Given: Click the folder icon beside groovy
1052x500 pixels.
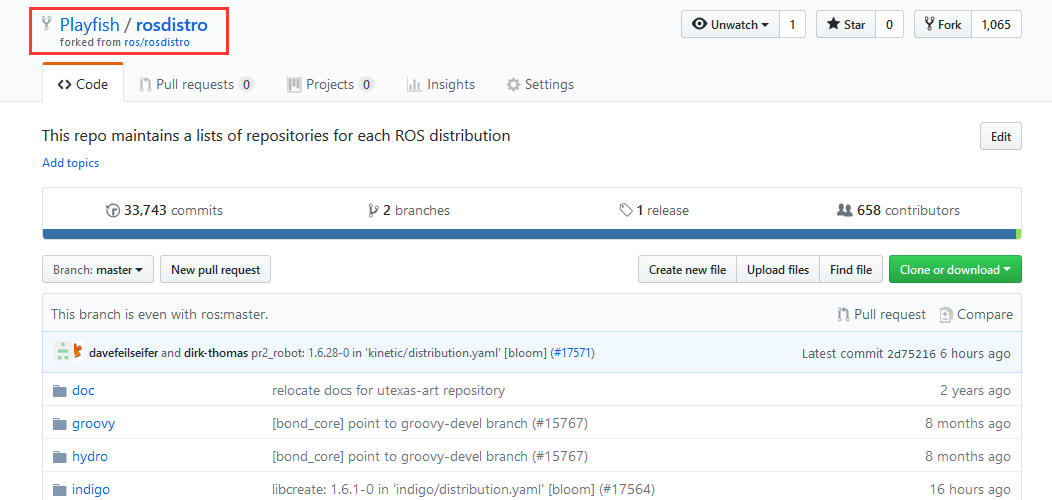Looking at the screenshot, I should pos(60,423).
